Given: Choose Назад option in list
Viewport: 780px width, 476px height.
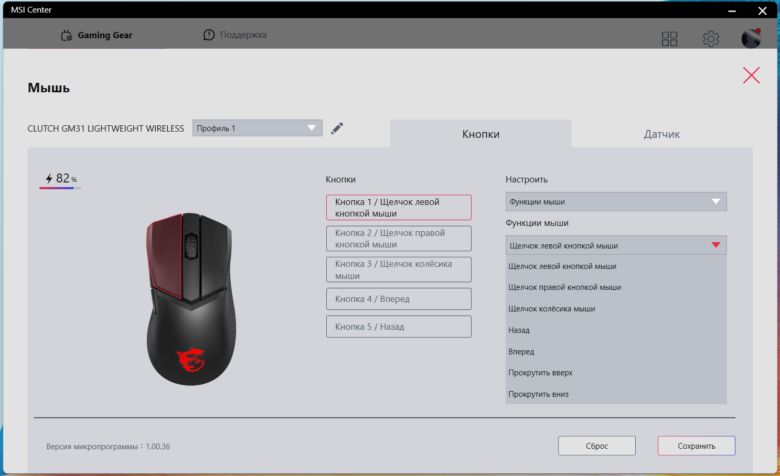Looking at the screenshot, I should pos(616,330).
